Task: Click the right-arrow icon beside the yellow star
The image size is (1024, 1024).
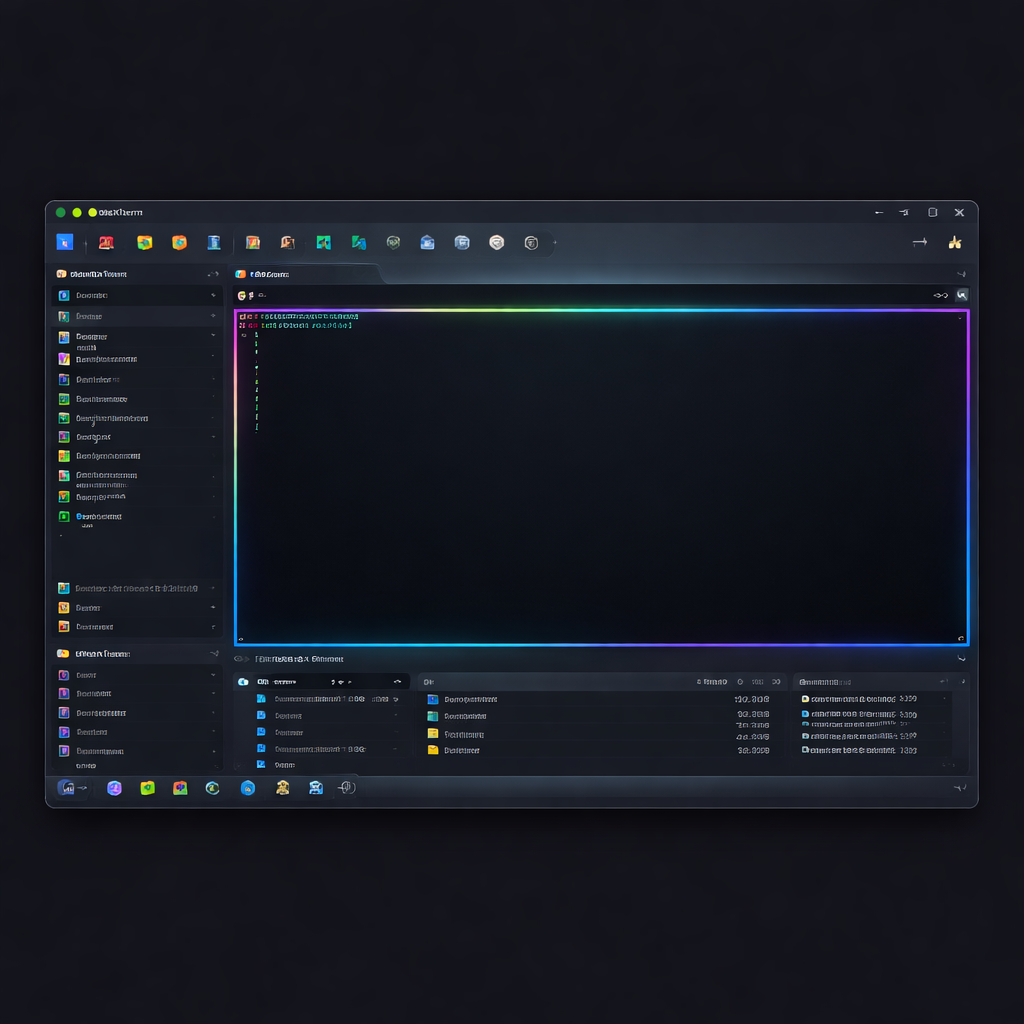Action: coord(920,242)
